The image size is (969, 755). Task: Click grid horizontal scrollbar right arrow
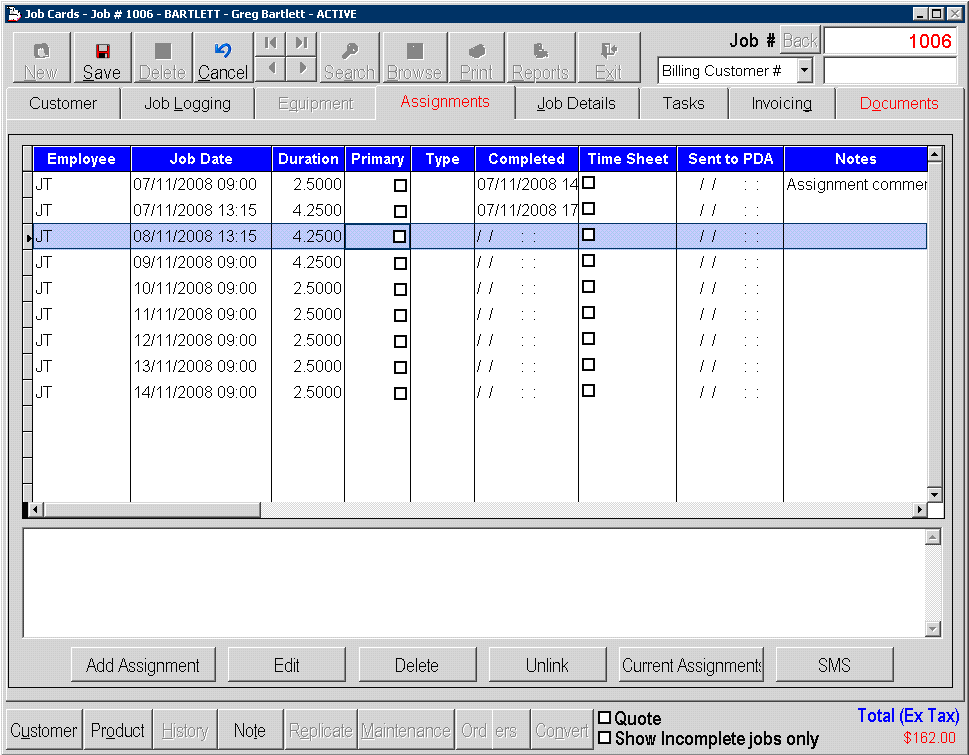[x=919, y=510]
